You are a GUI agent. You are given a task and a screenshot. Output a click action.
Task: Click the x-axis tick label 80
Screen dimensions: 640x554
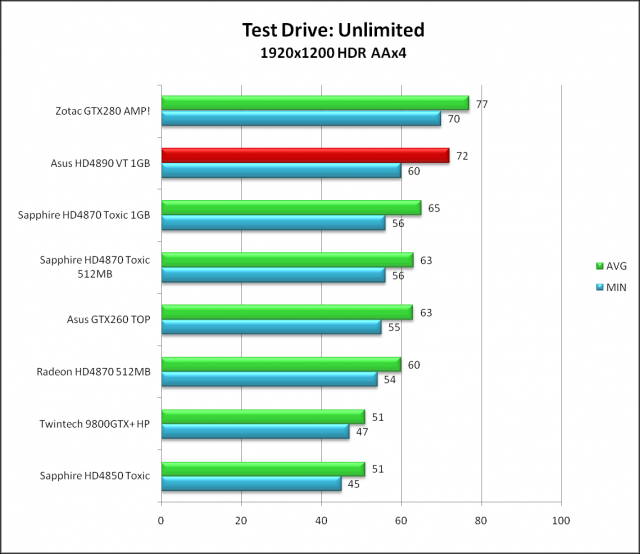[x=481, y=521]
